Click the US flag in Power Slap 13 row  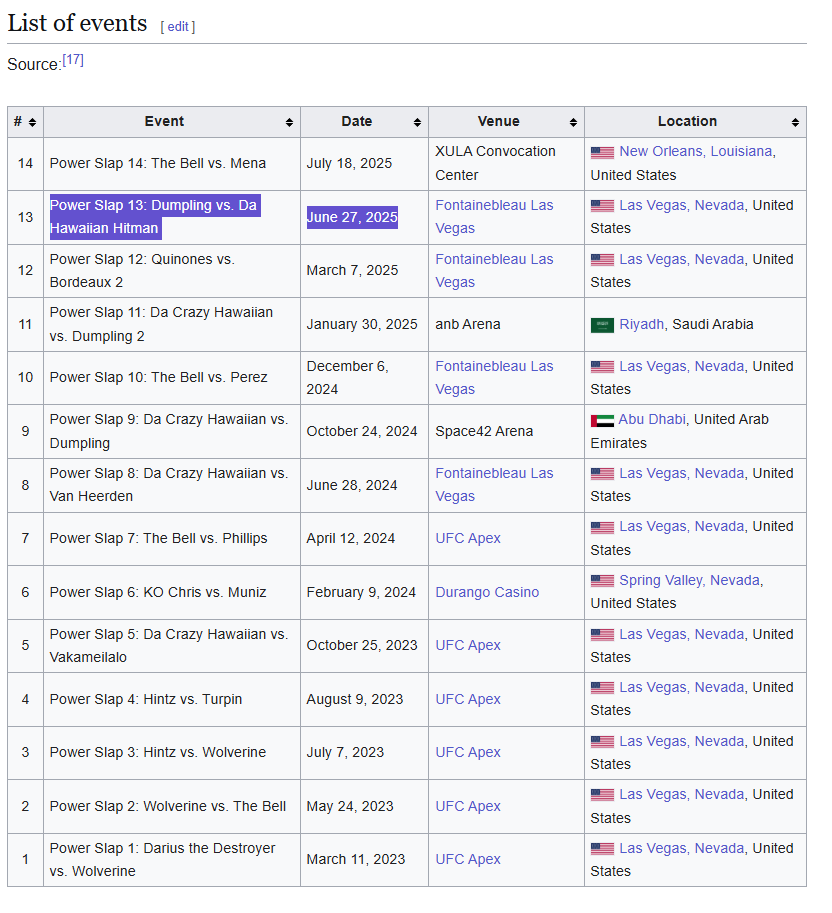[x=602, y=206]
